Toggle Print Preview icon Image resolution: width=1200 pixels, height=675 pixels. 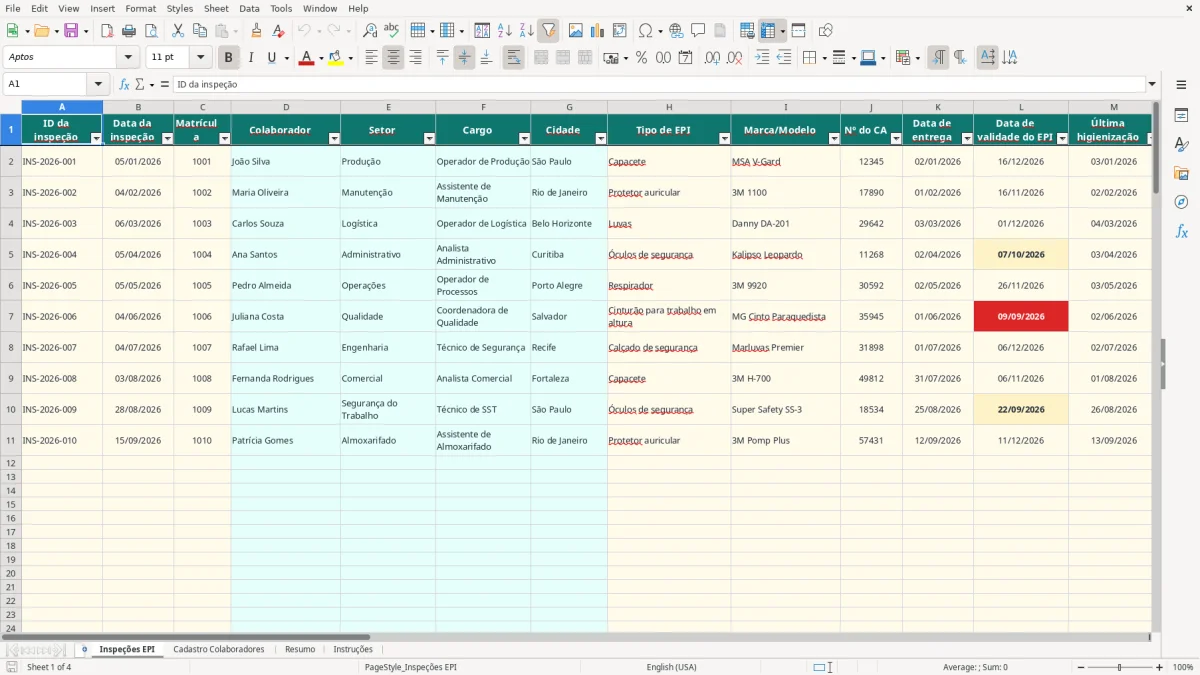coord(151,31)
